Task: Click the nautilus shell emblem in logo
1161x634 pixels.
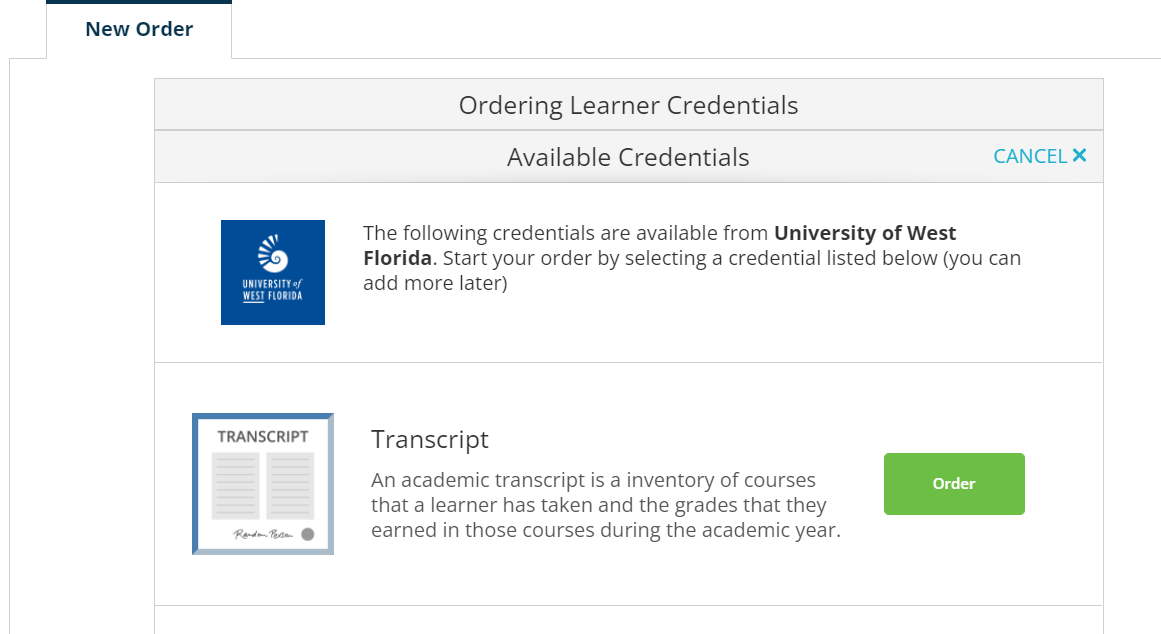Action: coord(273,253)
